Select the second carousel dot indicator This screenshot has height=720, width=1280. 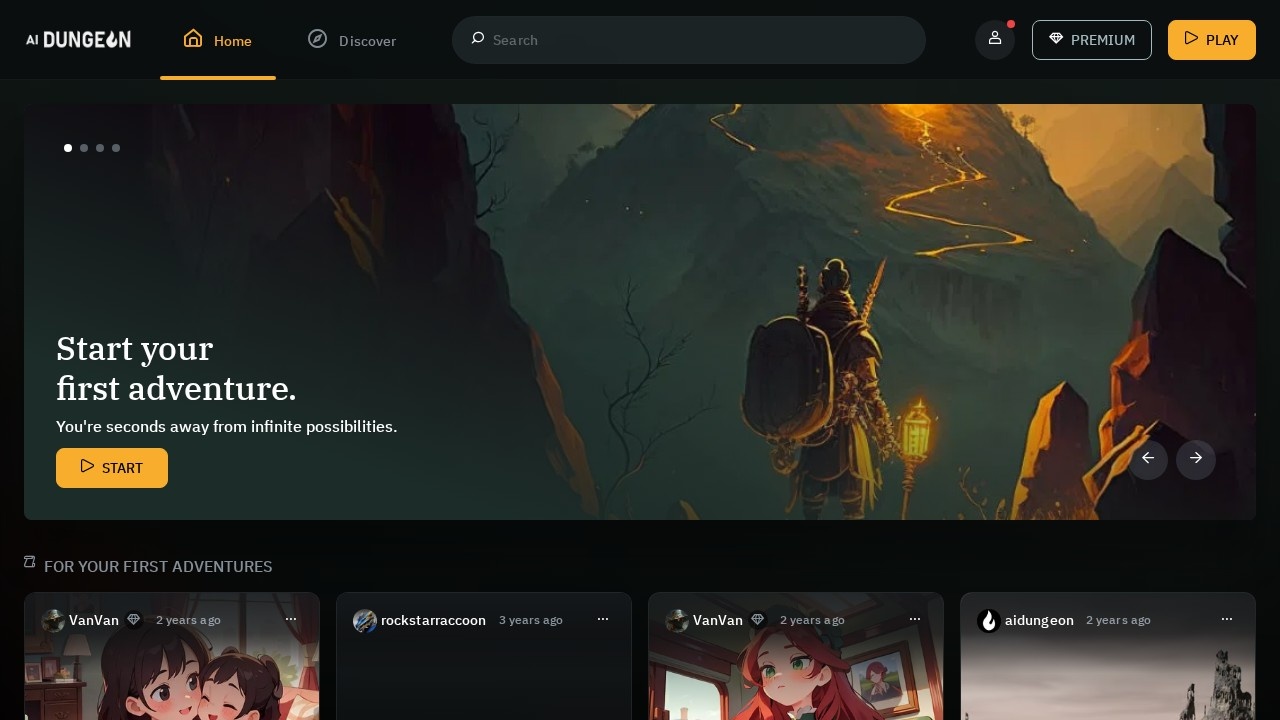[x=84, y=148]
